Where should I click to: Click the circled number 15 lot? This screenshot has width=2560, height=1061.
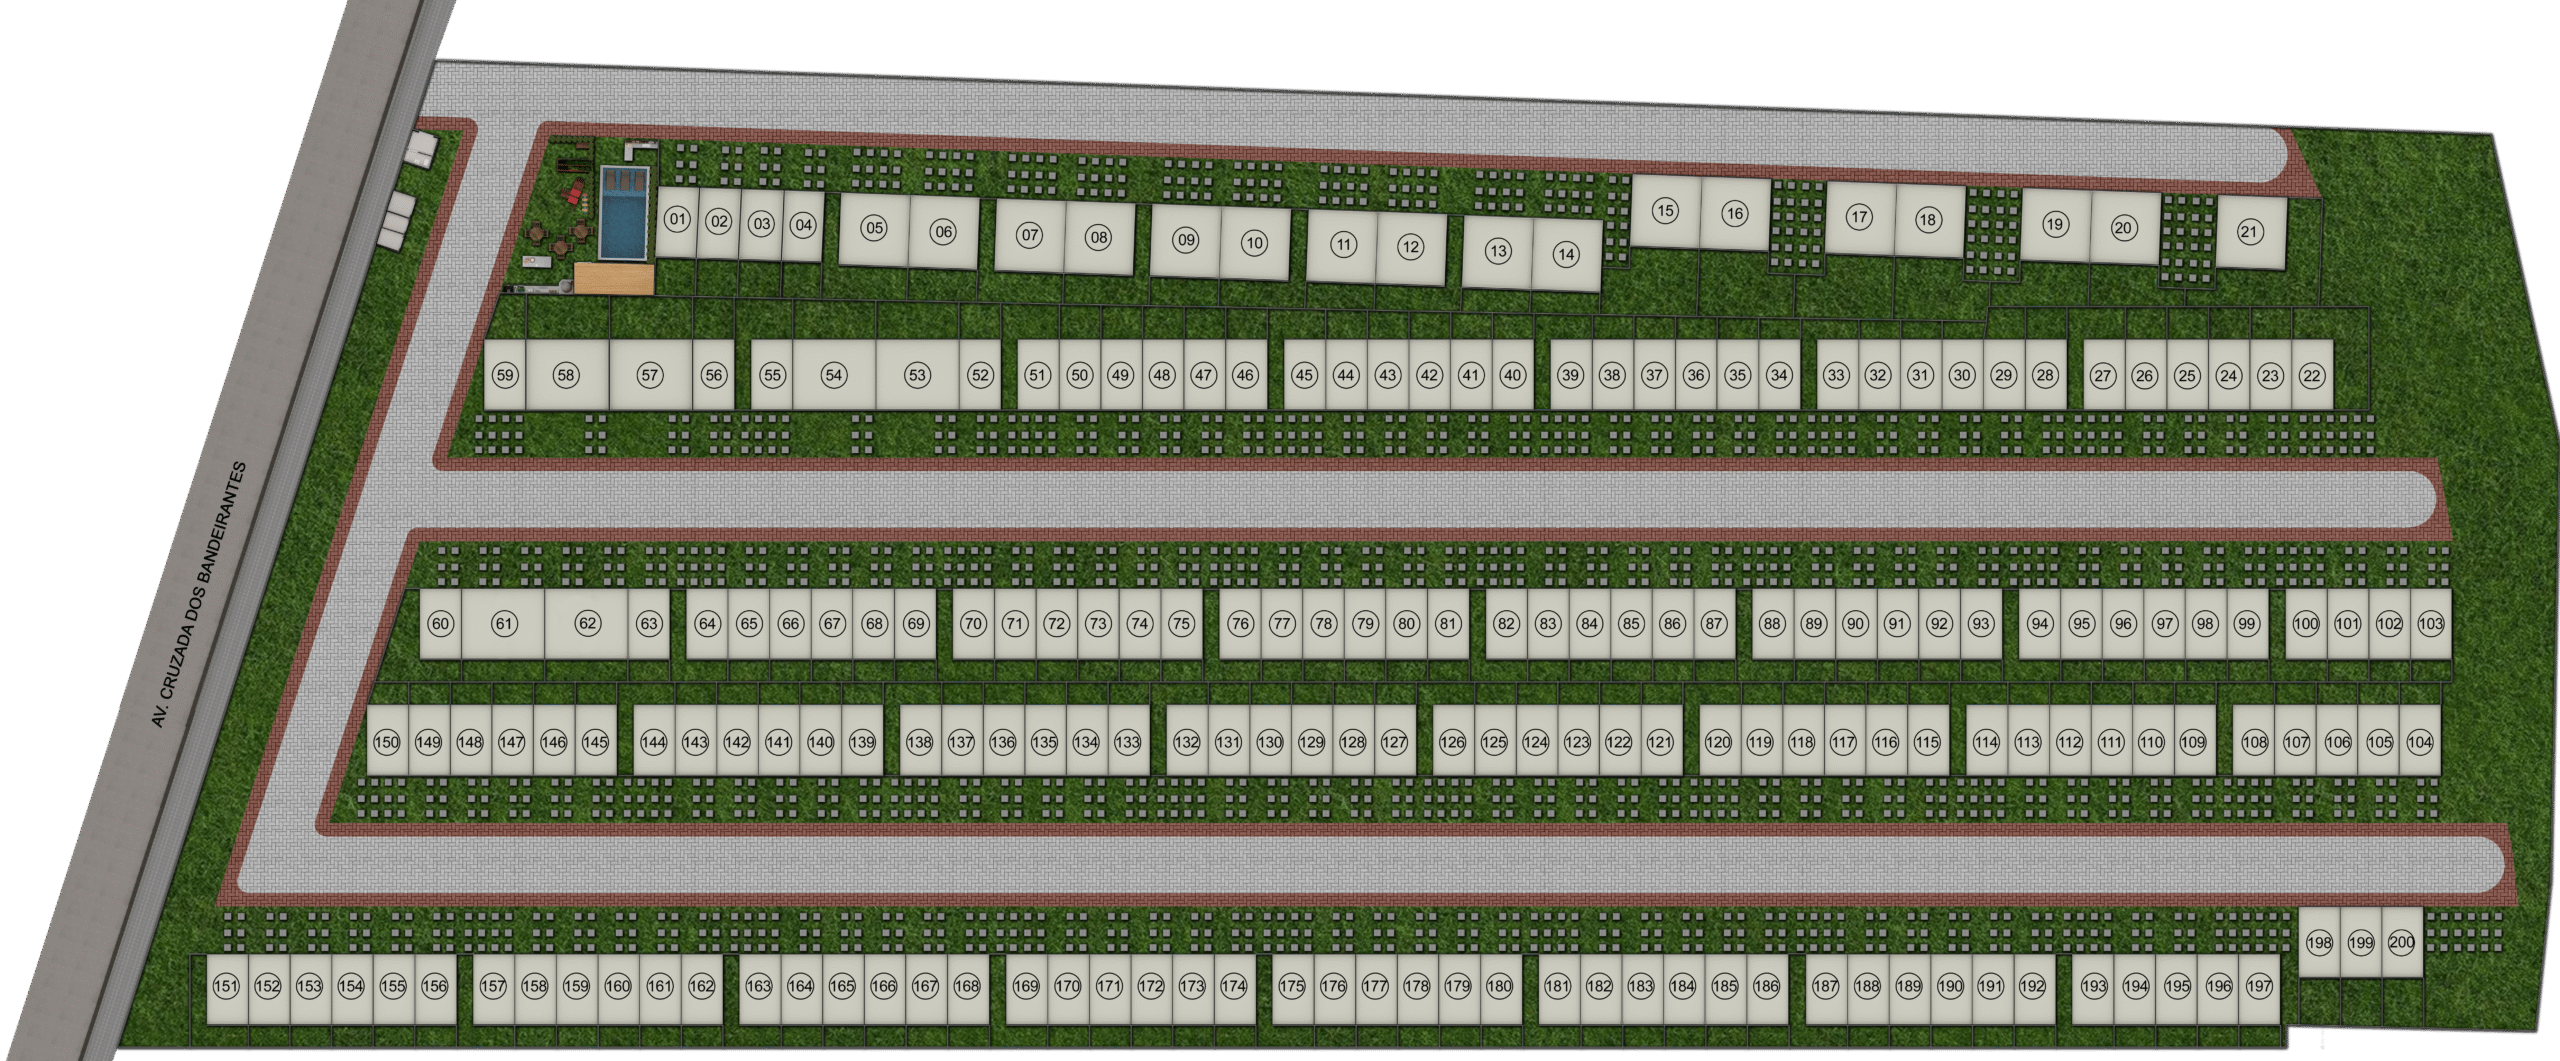[1664, 211]
